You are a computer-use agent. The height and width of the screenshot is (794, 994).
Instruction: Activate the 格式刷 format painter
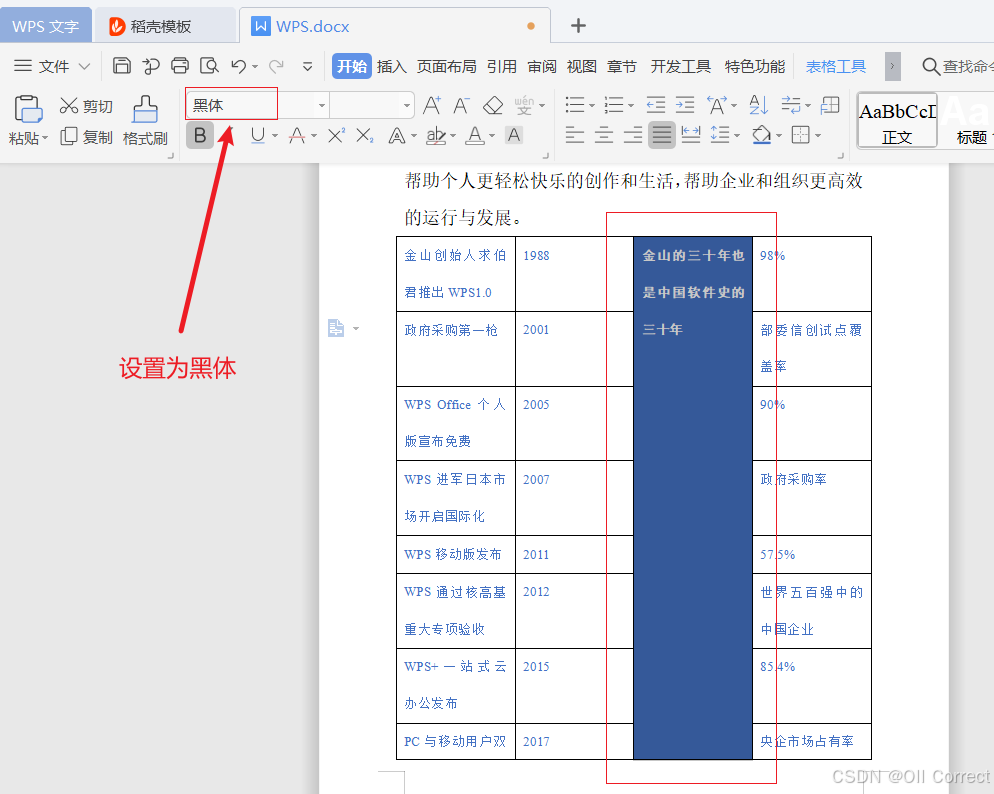pos(145,120)
